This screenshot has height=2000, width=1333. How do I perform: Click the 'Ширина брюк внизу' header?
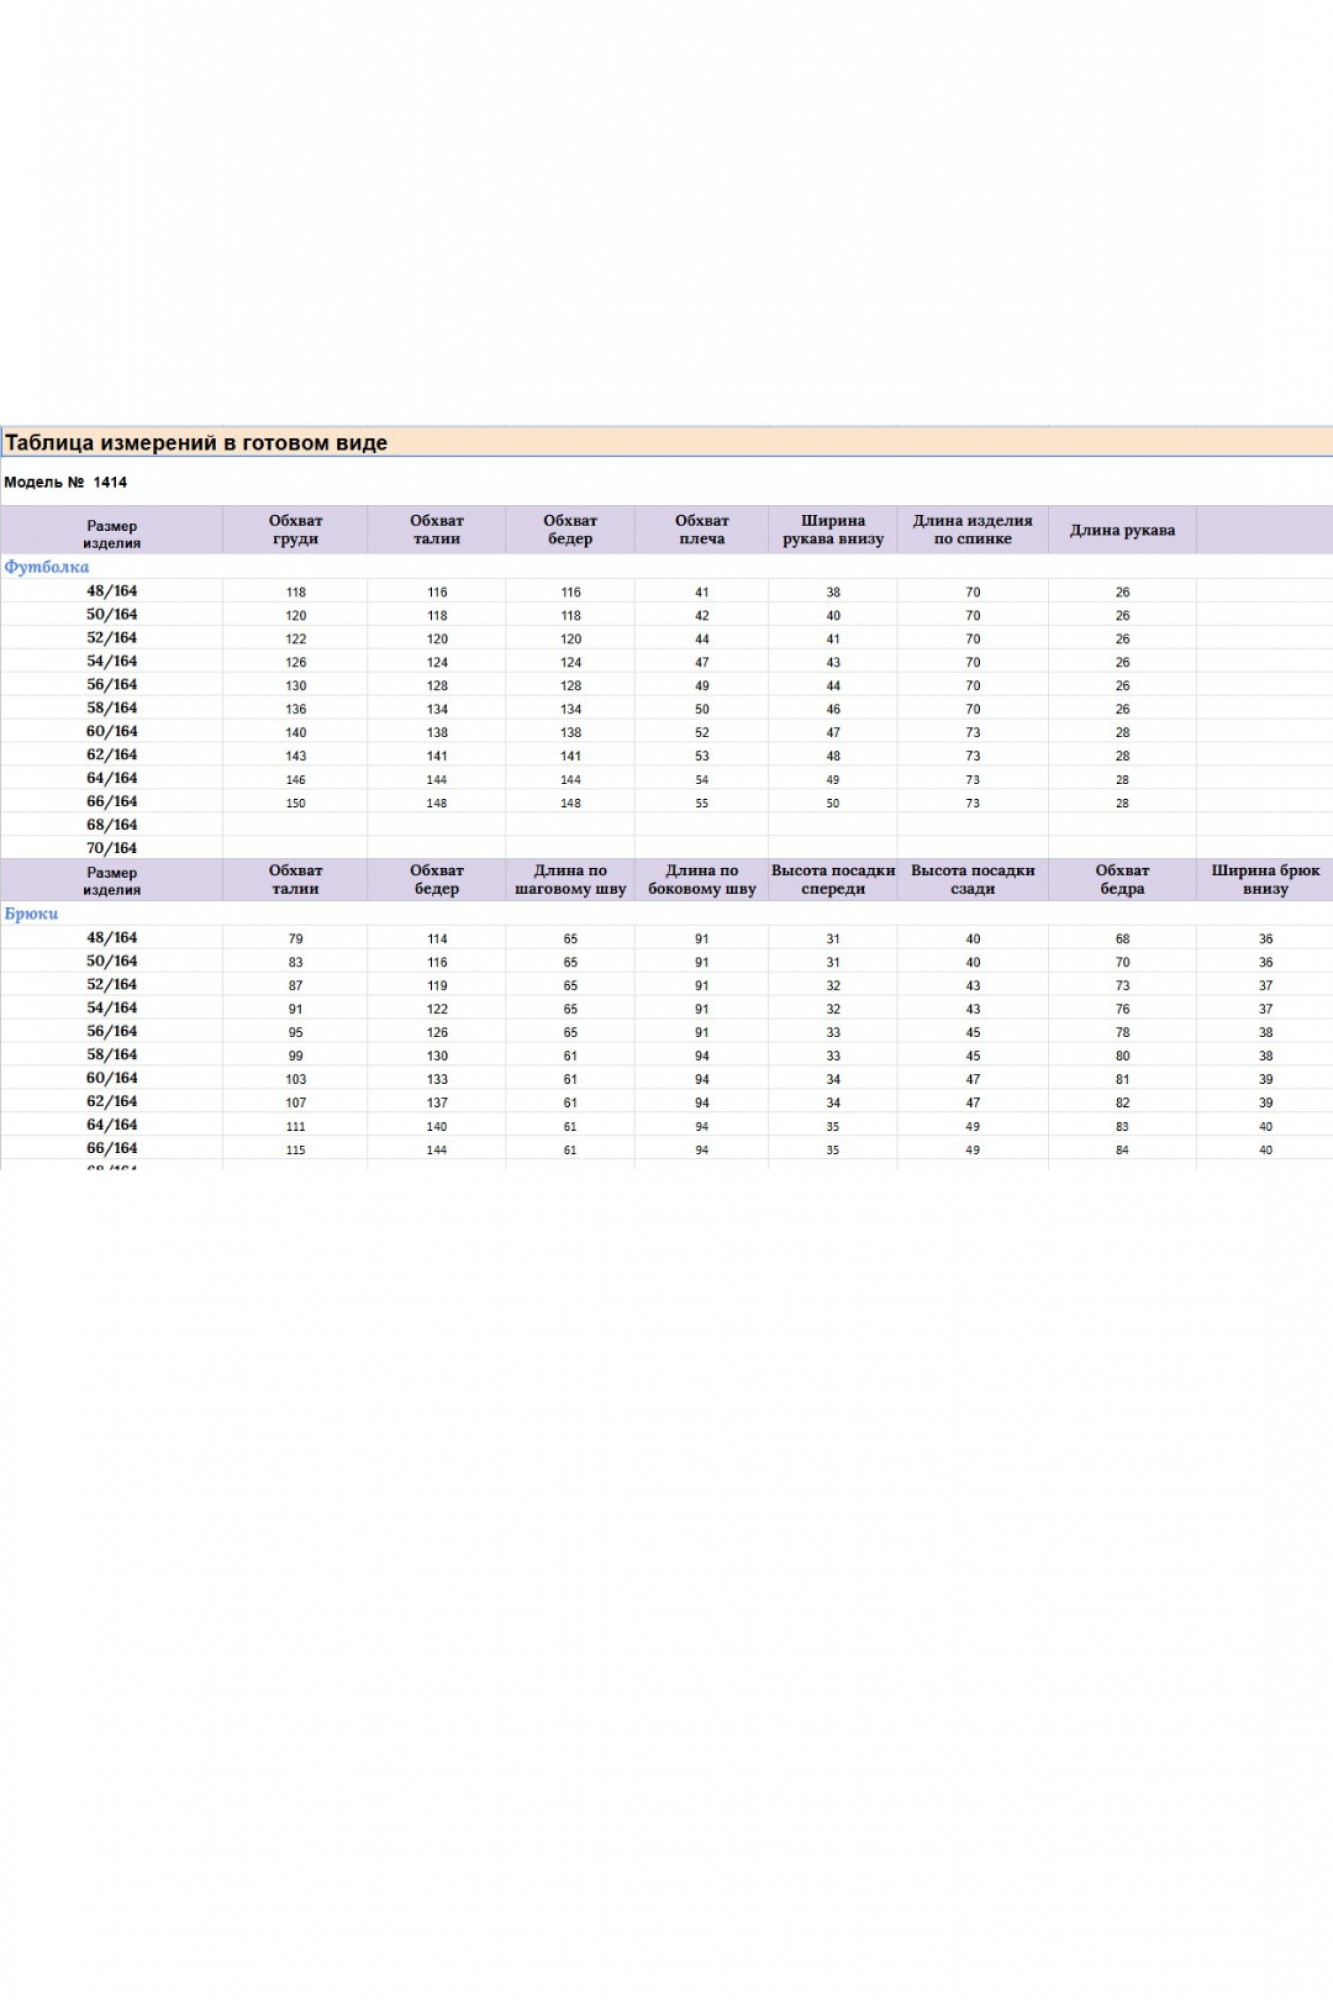click(1265, 879)
